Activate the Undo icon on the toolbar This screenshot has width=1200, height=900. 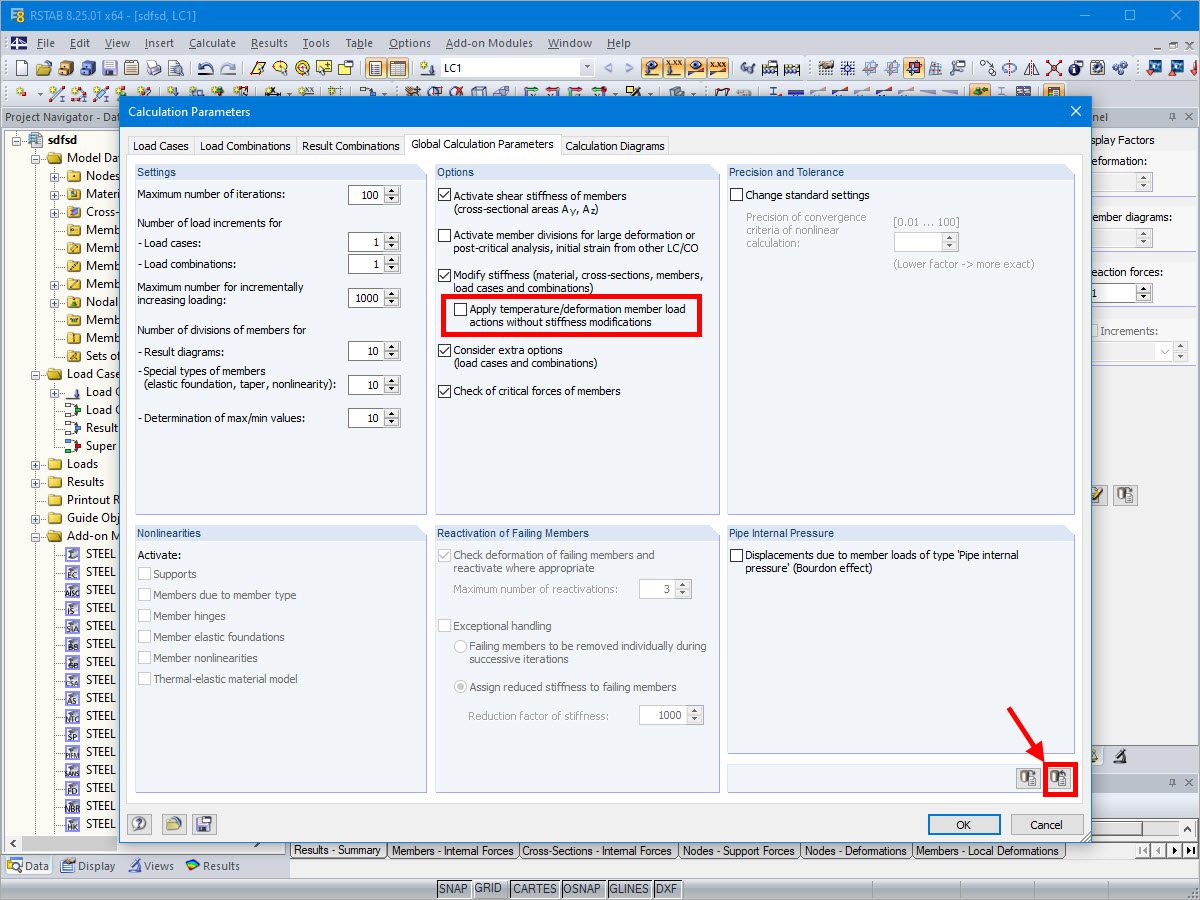point(207,68)
